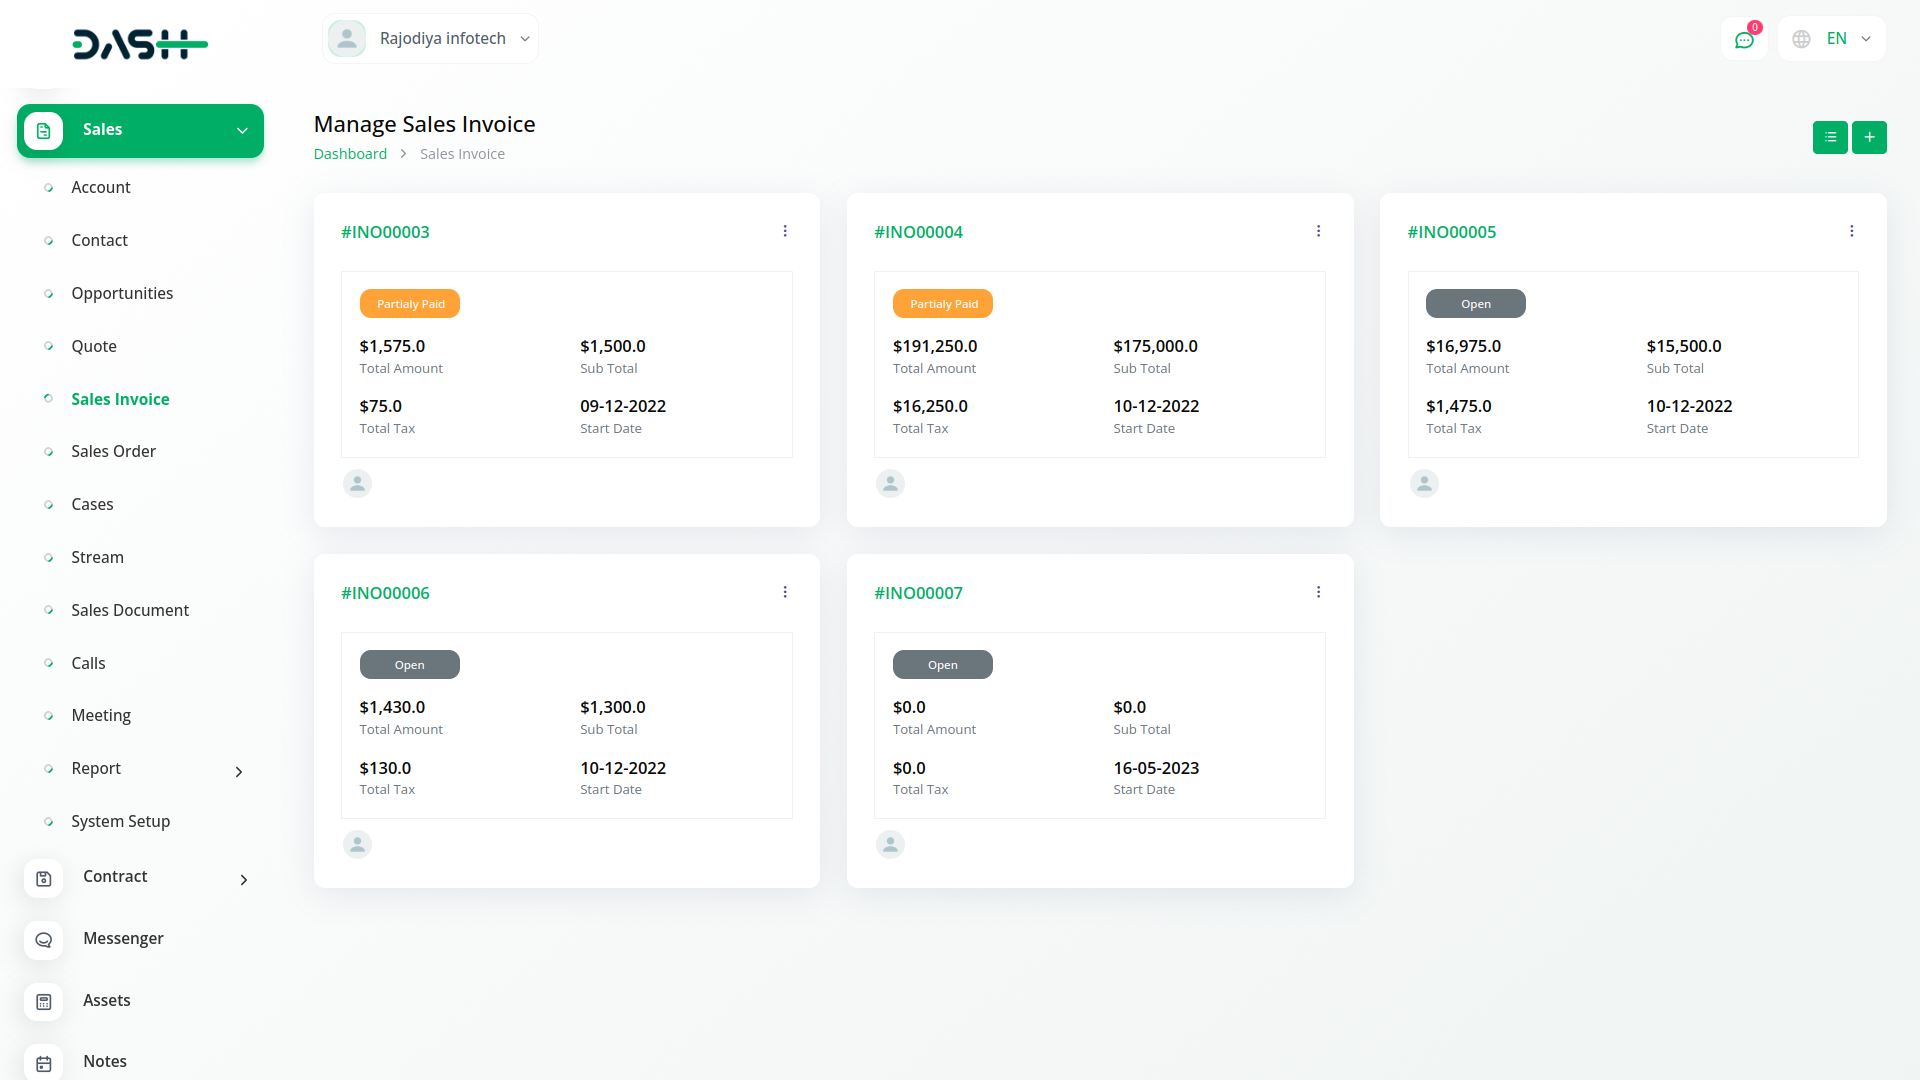Screen dimensions: 1920x1080
Task: Expand the Report submenu
Action: [239, 771]
